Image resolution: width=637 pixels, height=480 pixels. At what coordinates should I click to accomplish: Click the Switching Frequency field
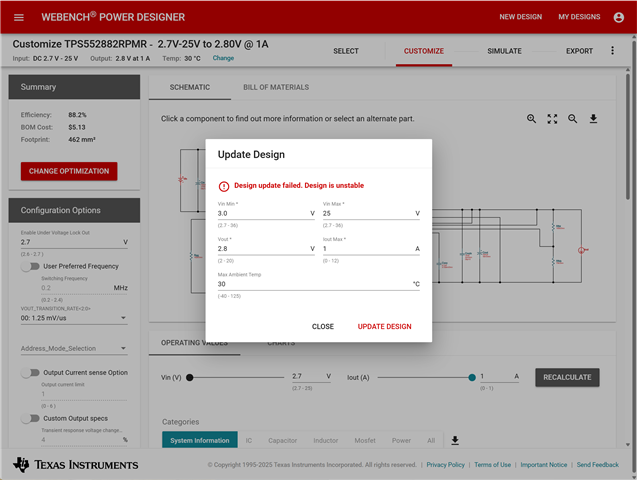(84, 288)
